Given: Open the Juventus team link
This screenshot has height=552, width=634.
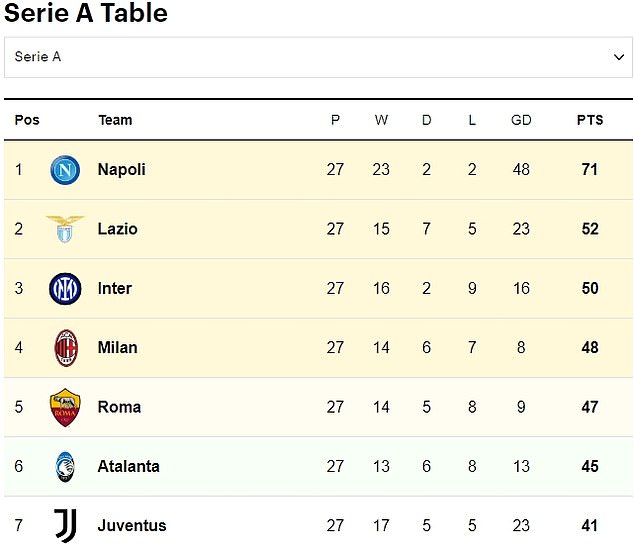Looking at the screenshot, I should coord(132,525).
